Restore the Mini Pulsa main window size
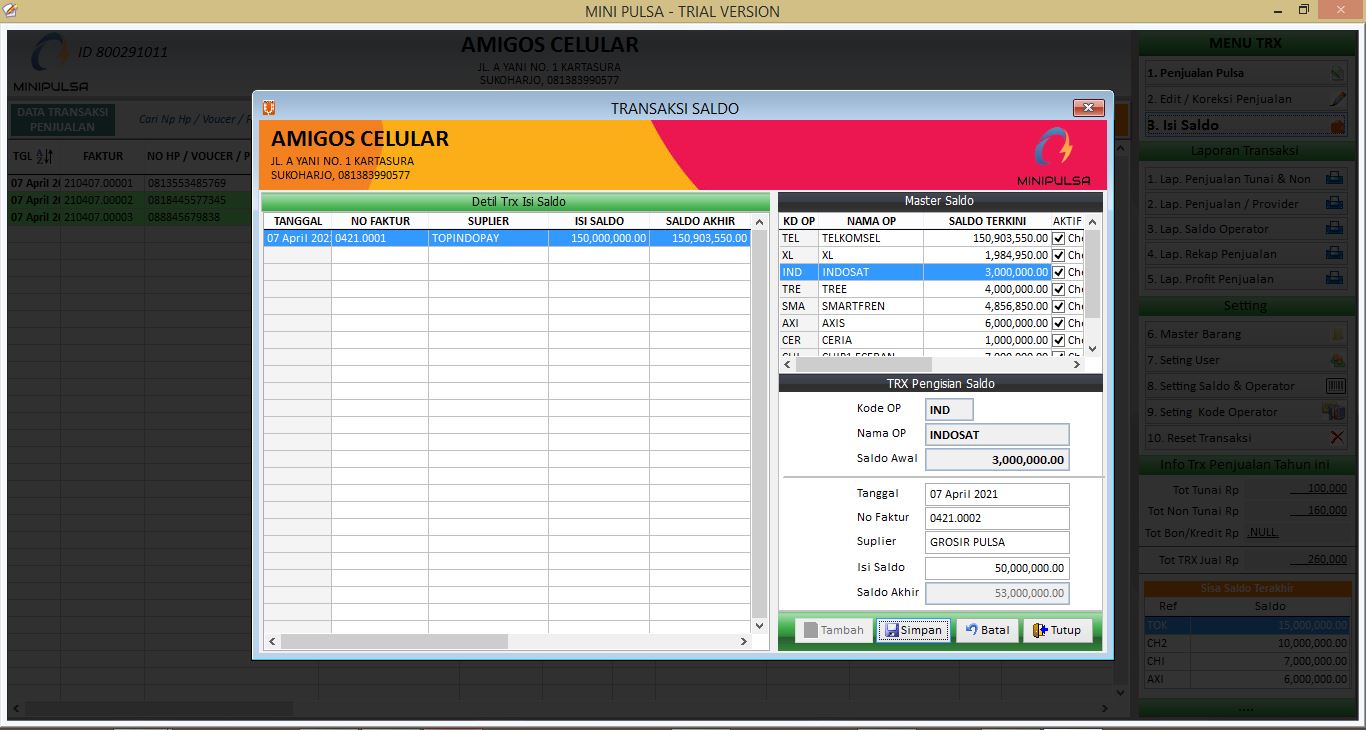The image size is (1366, 730). coord(1304,10)
